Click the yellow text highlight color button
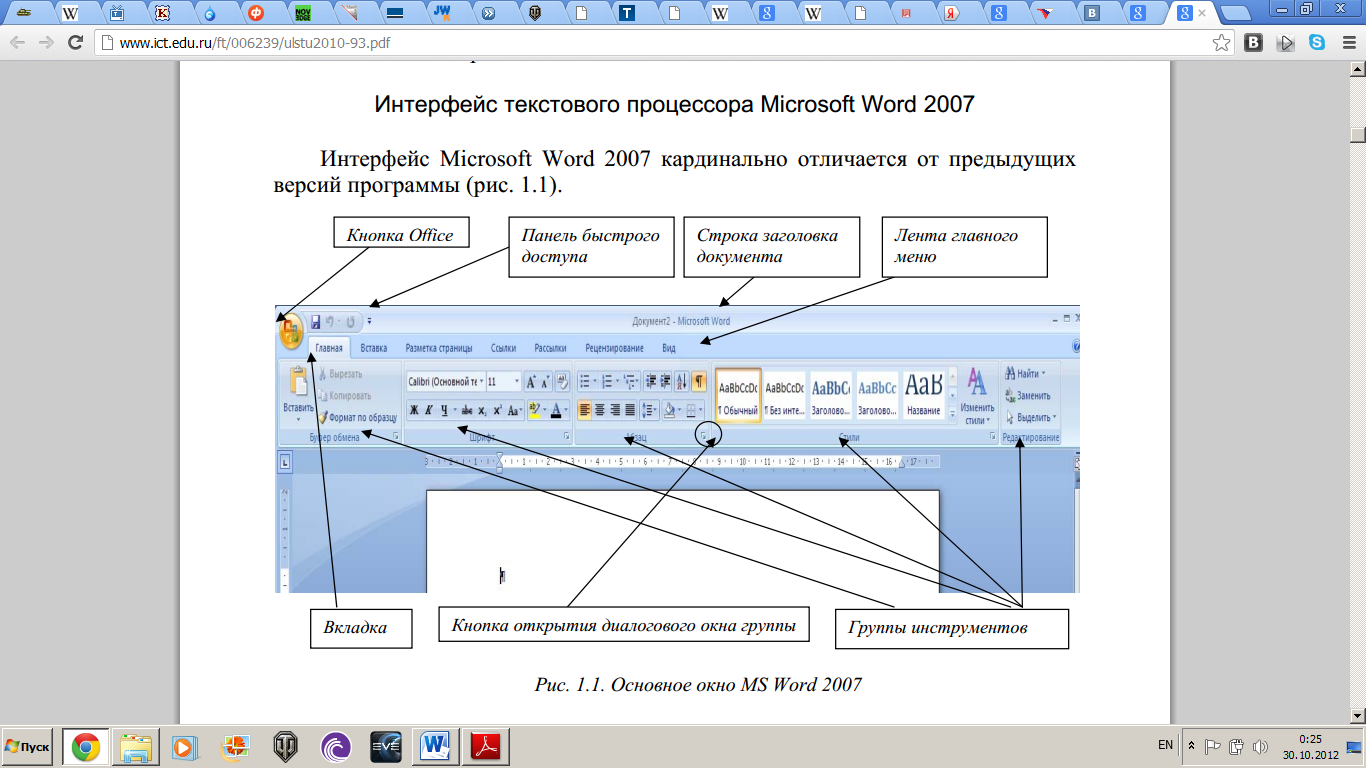Viewport: 1366px width, 768px height. [535, 410]
